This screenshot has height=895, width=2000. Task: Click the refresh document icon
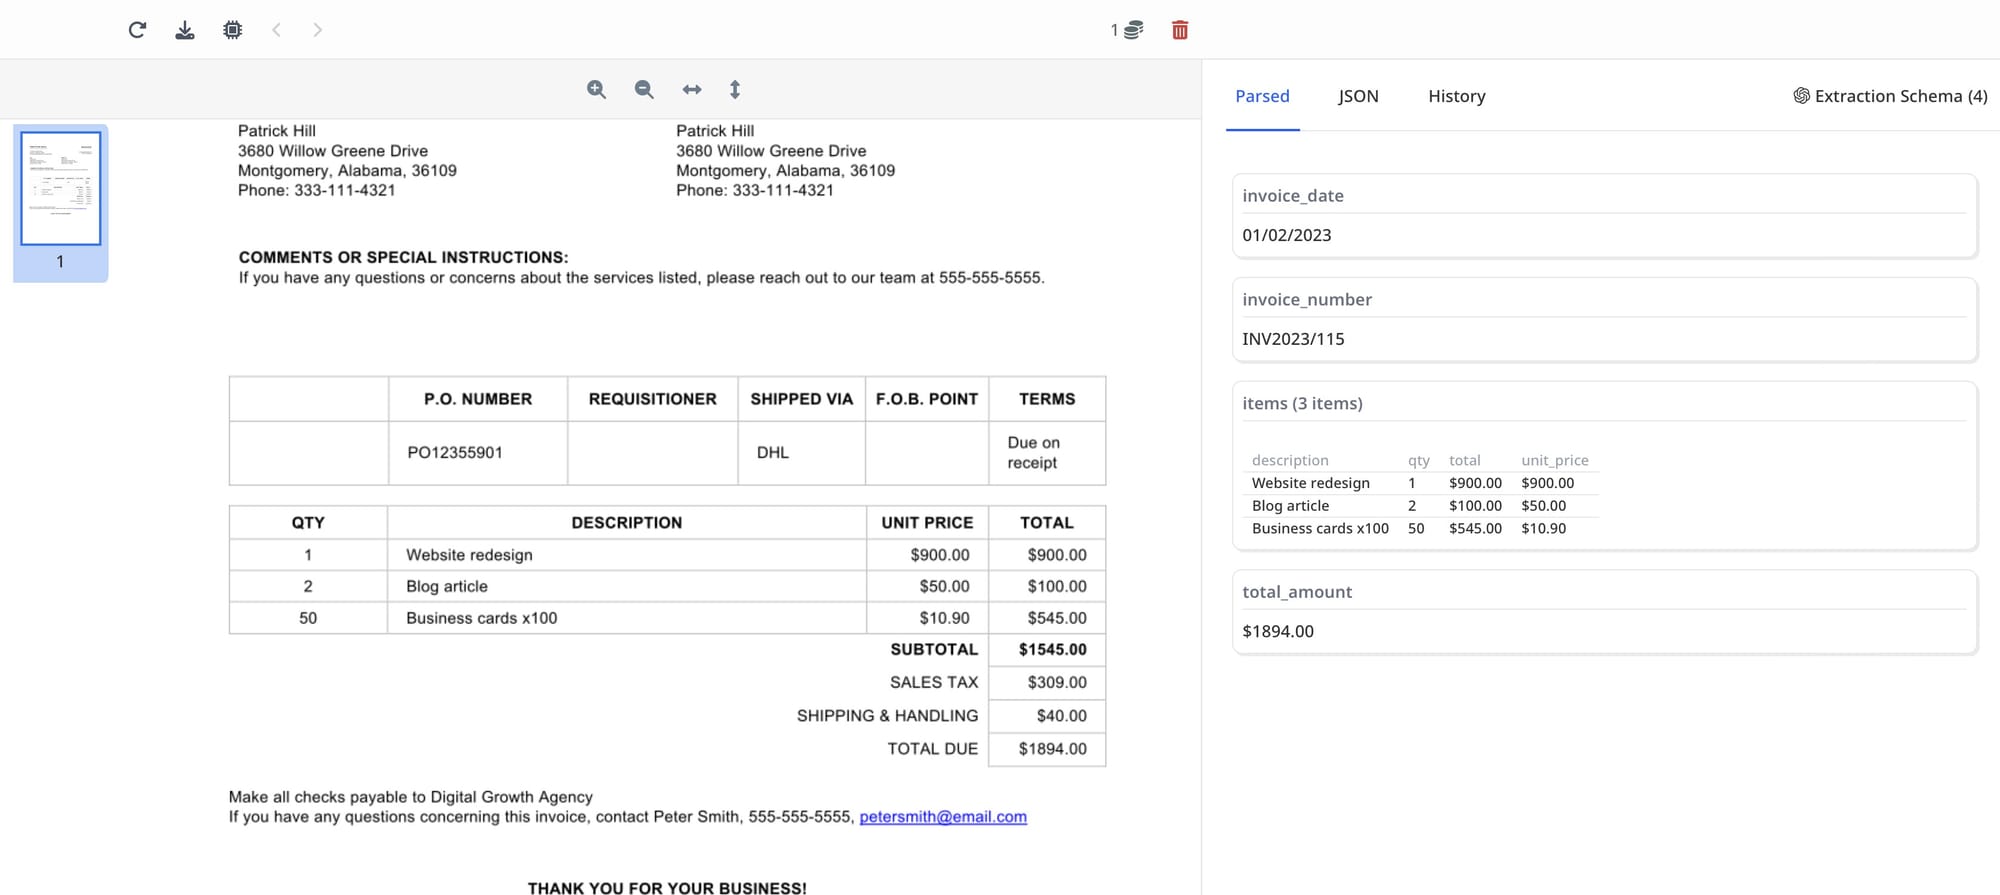click(137, 30)
